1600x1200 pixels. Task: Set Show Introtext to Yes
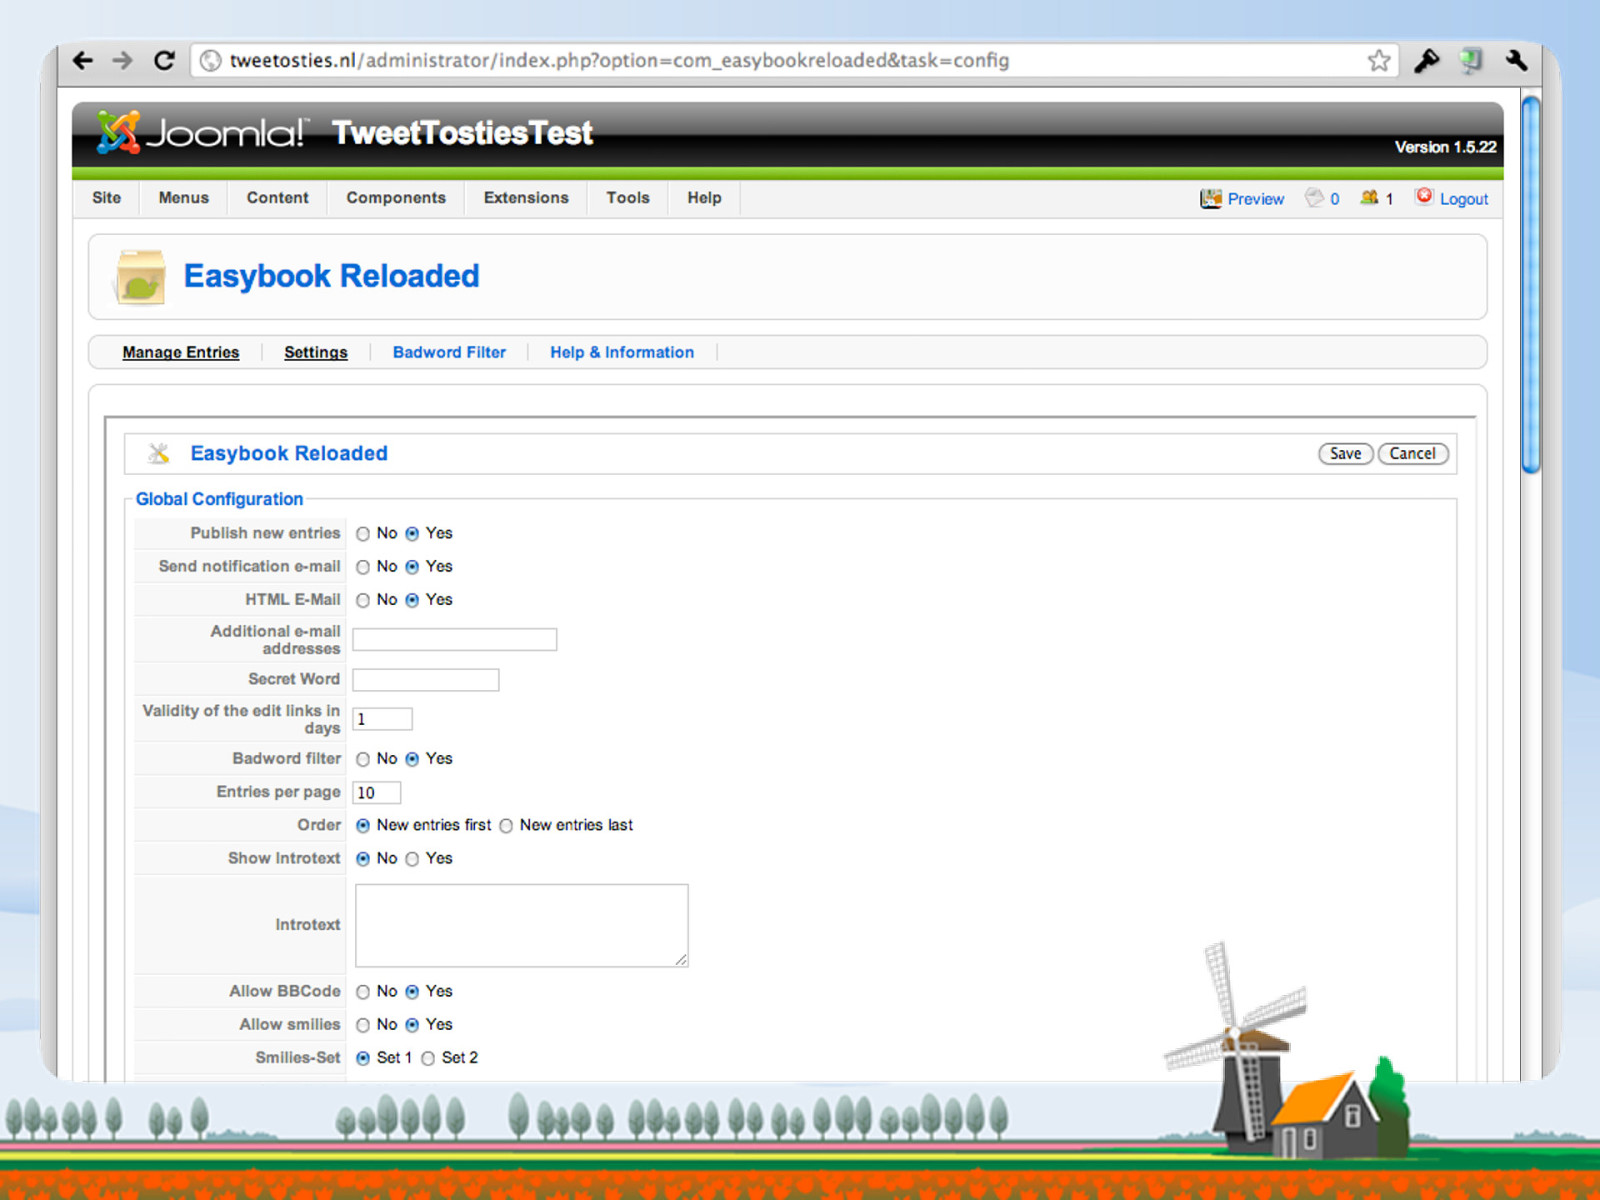click(x=412, y=859)
